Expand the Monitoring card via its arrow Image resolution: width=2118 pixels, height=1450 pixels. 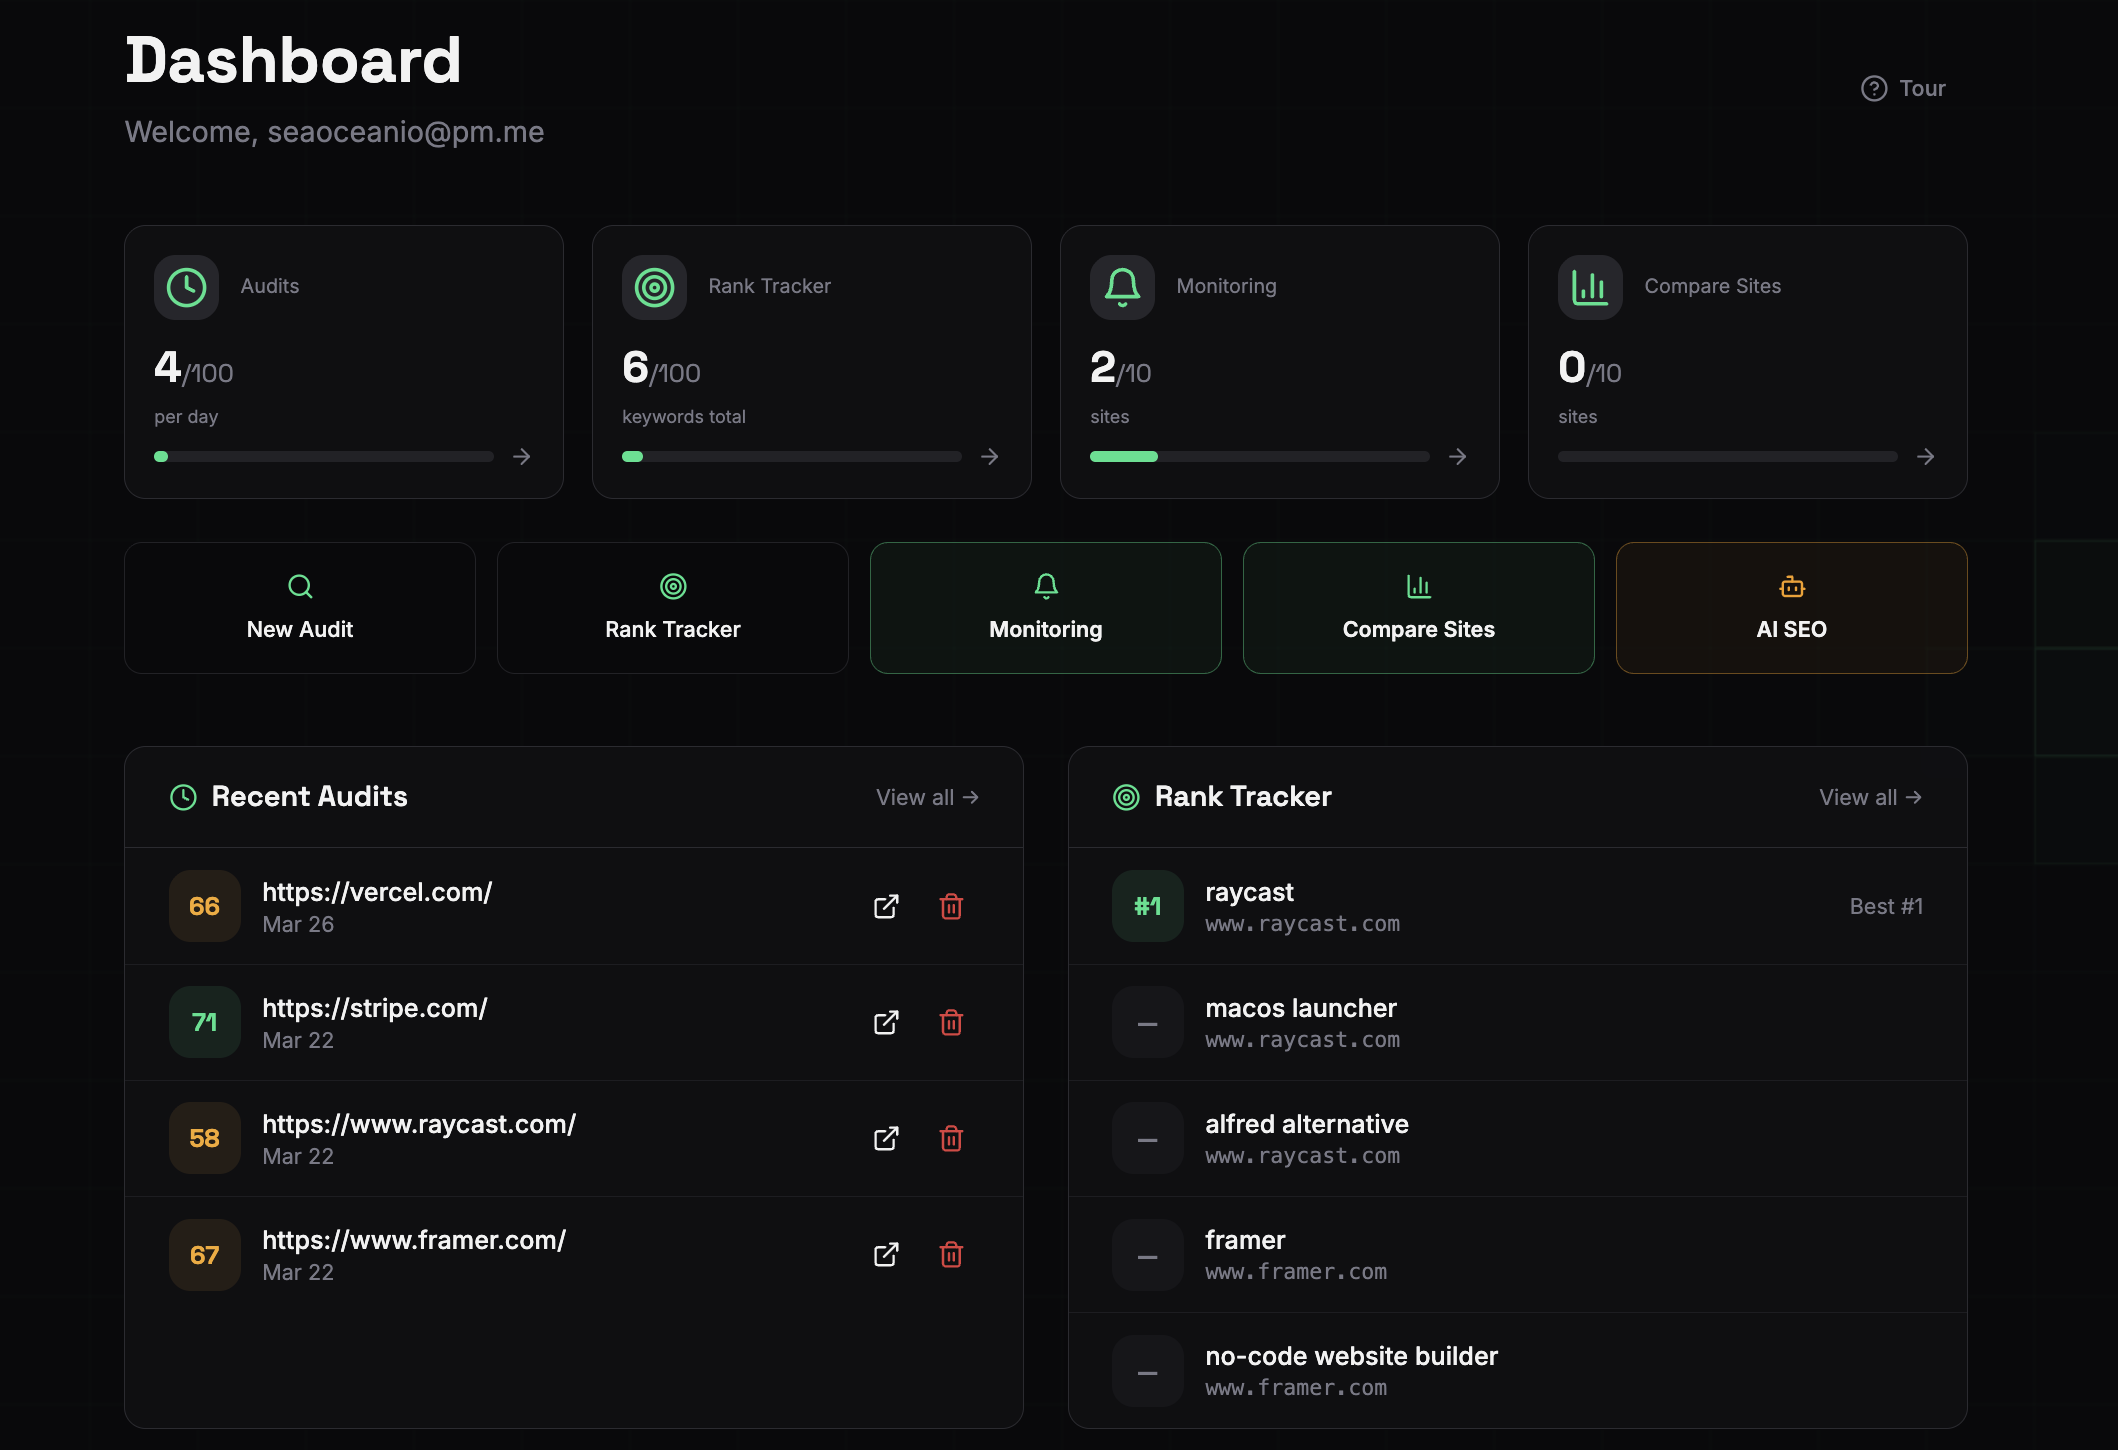pos(1458,456)
